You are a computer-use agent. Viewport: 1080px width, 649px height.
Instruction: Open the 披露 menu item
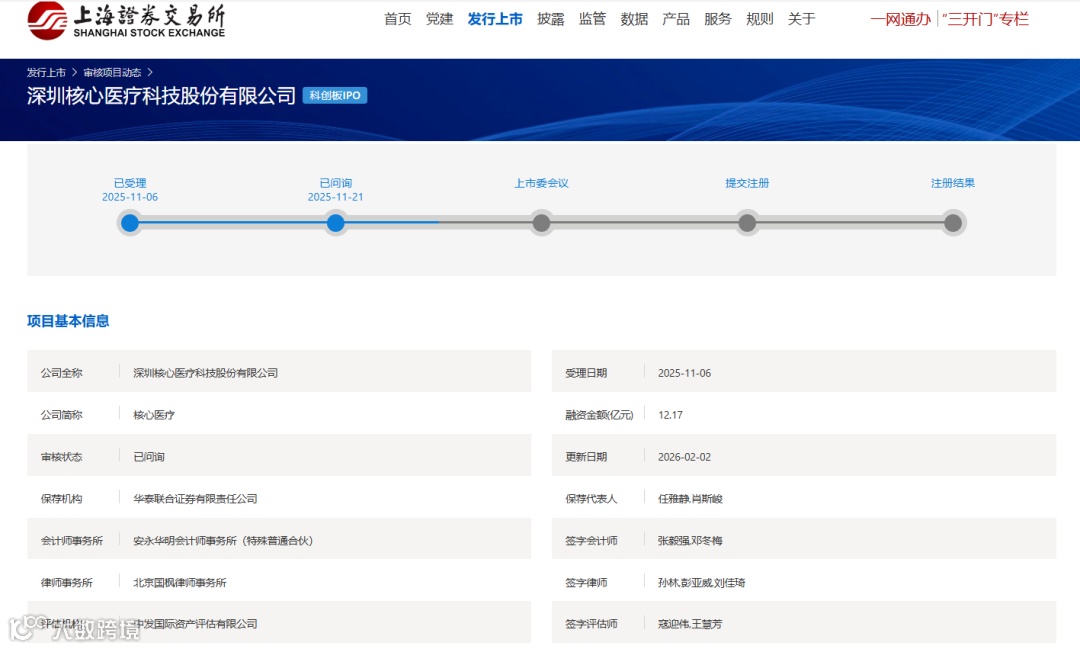coord(550,19)
